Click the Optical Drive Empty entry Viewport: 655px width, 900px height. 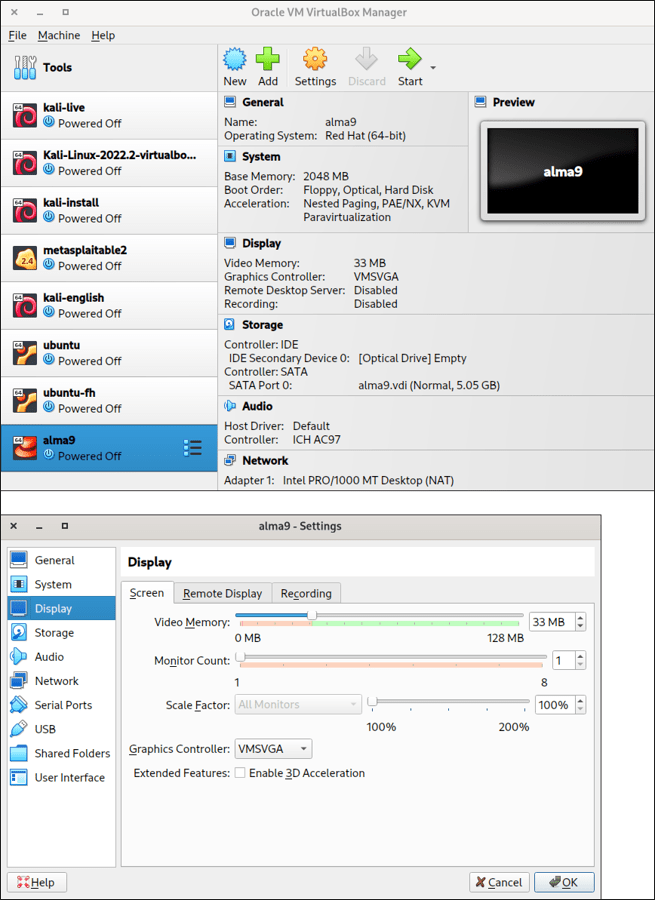tap(412, 358)
